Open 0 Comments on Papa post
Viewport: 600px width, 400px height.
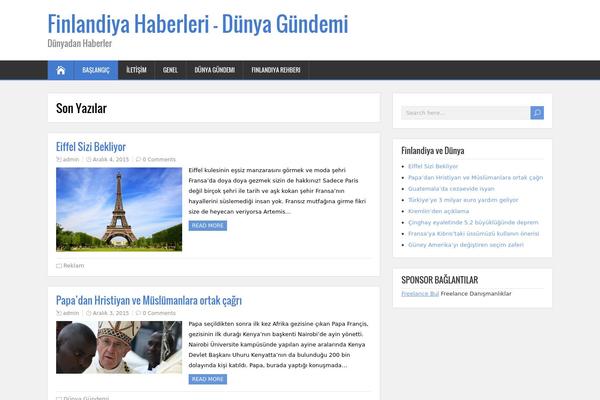(159, 313)
